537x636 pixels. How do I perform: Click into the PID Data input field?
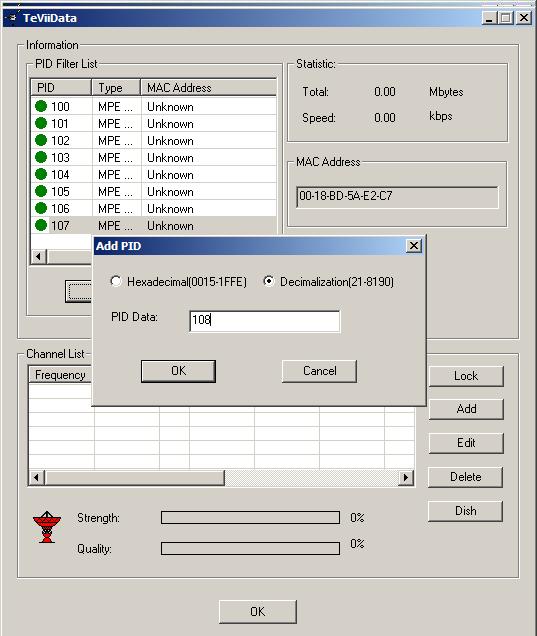264,321
